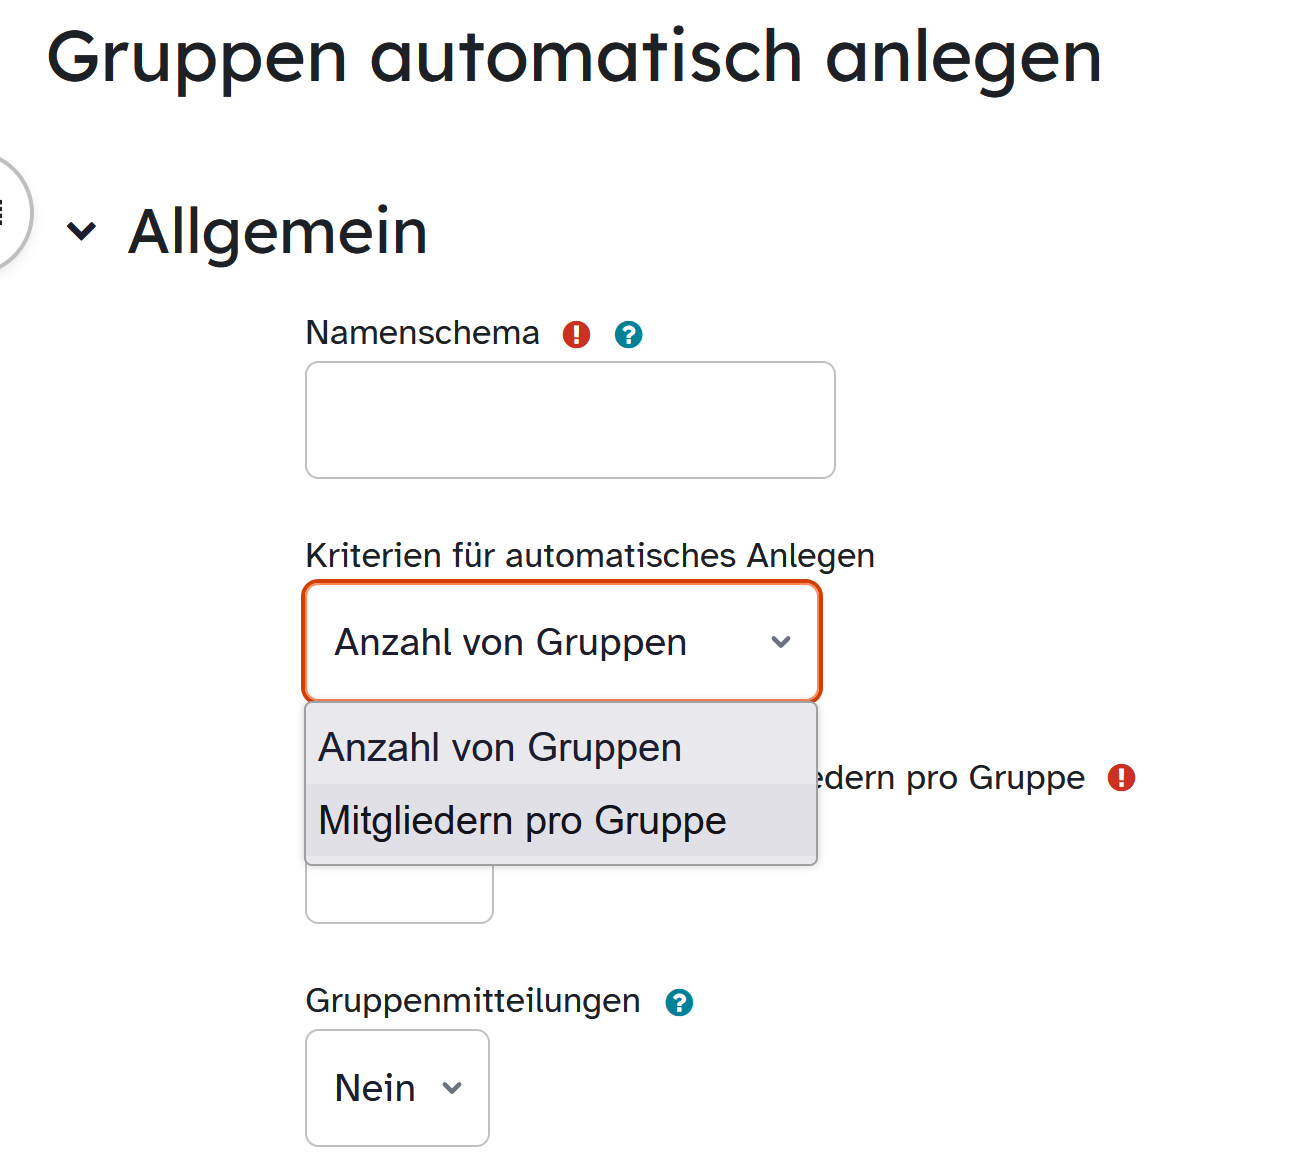Choose 'Mitgliedern pro Gruppe' from the list
The height and width of the screenshot is (1166, 1313).
click(522, 821)
